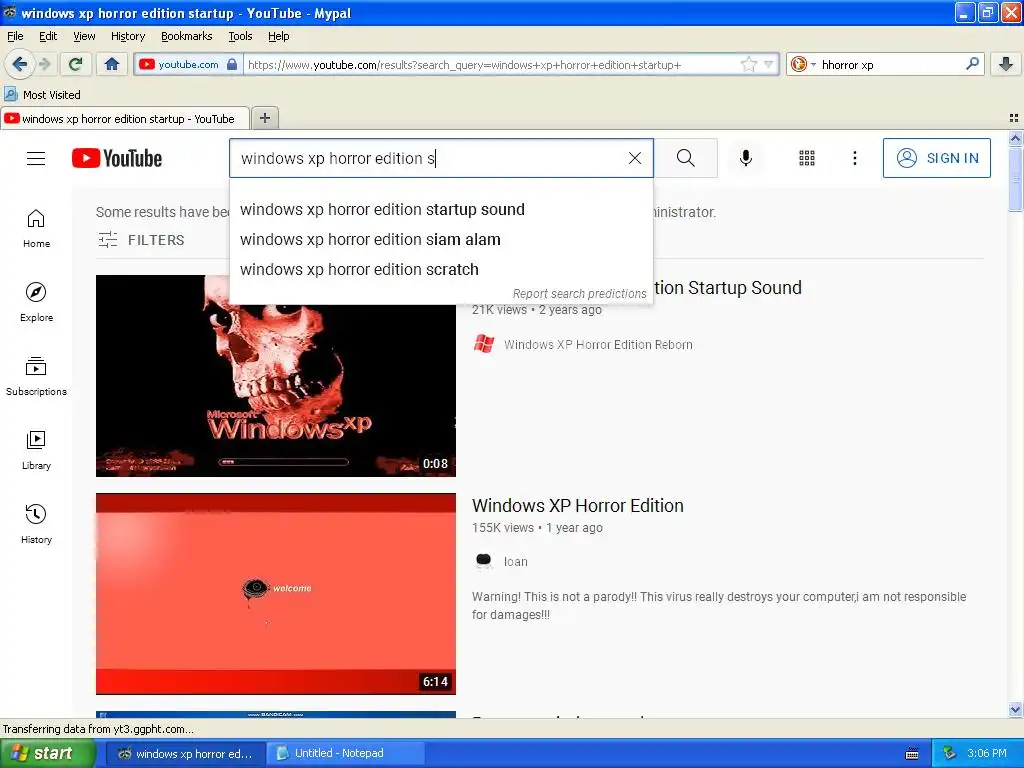Open the FILTERS panel
The image size is (1024, 768).
(141, 240)
